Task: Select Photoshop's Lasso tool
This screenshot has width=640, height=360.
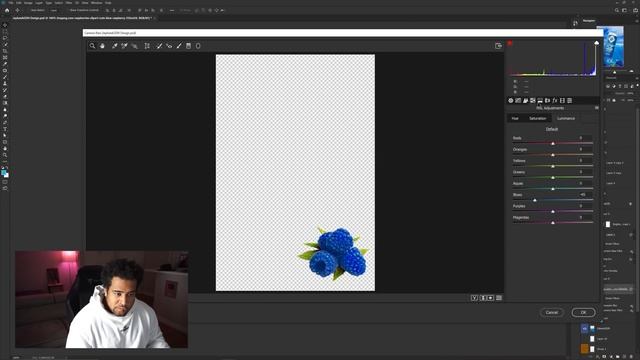Action: [x=5, y=38]
